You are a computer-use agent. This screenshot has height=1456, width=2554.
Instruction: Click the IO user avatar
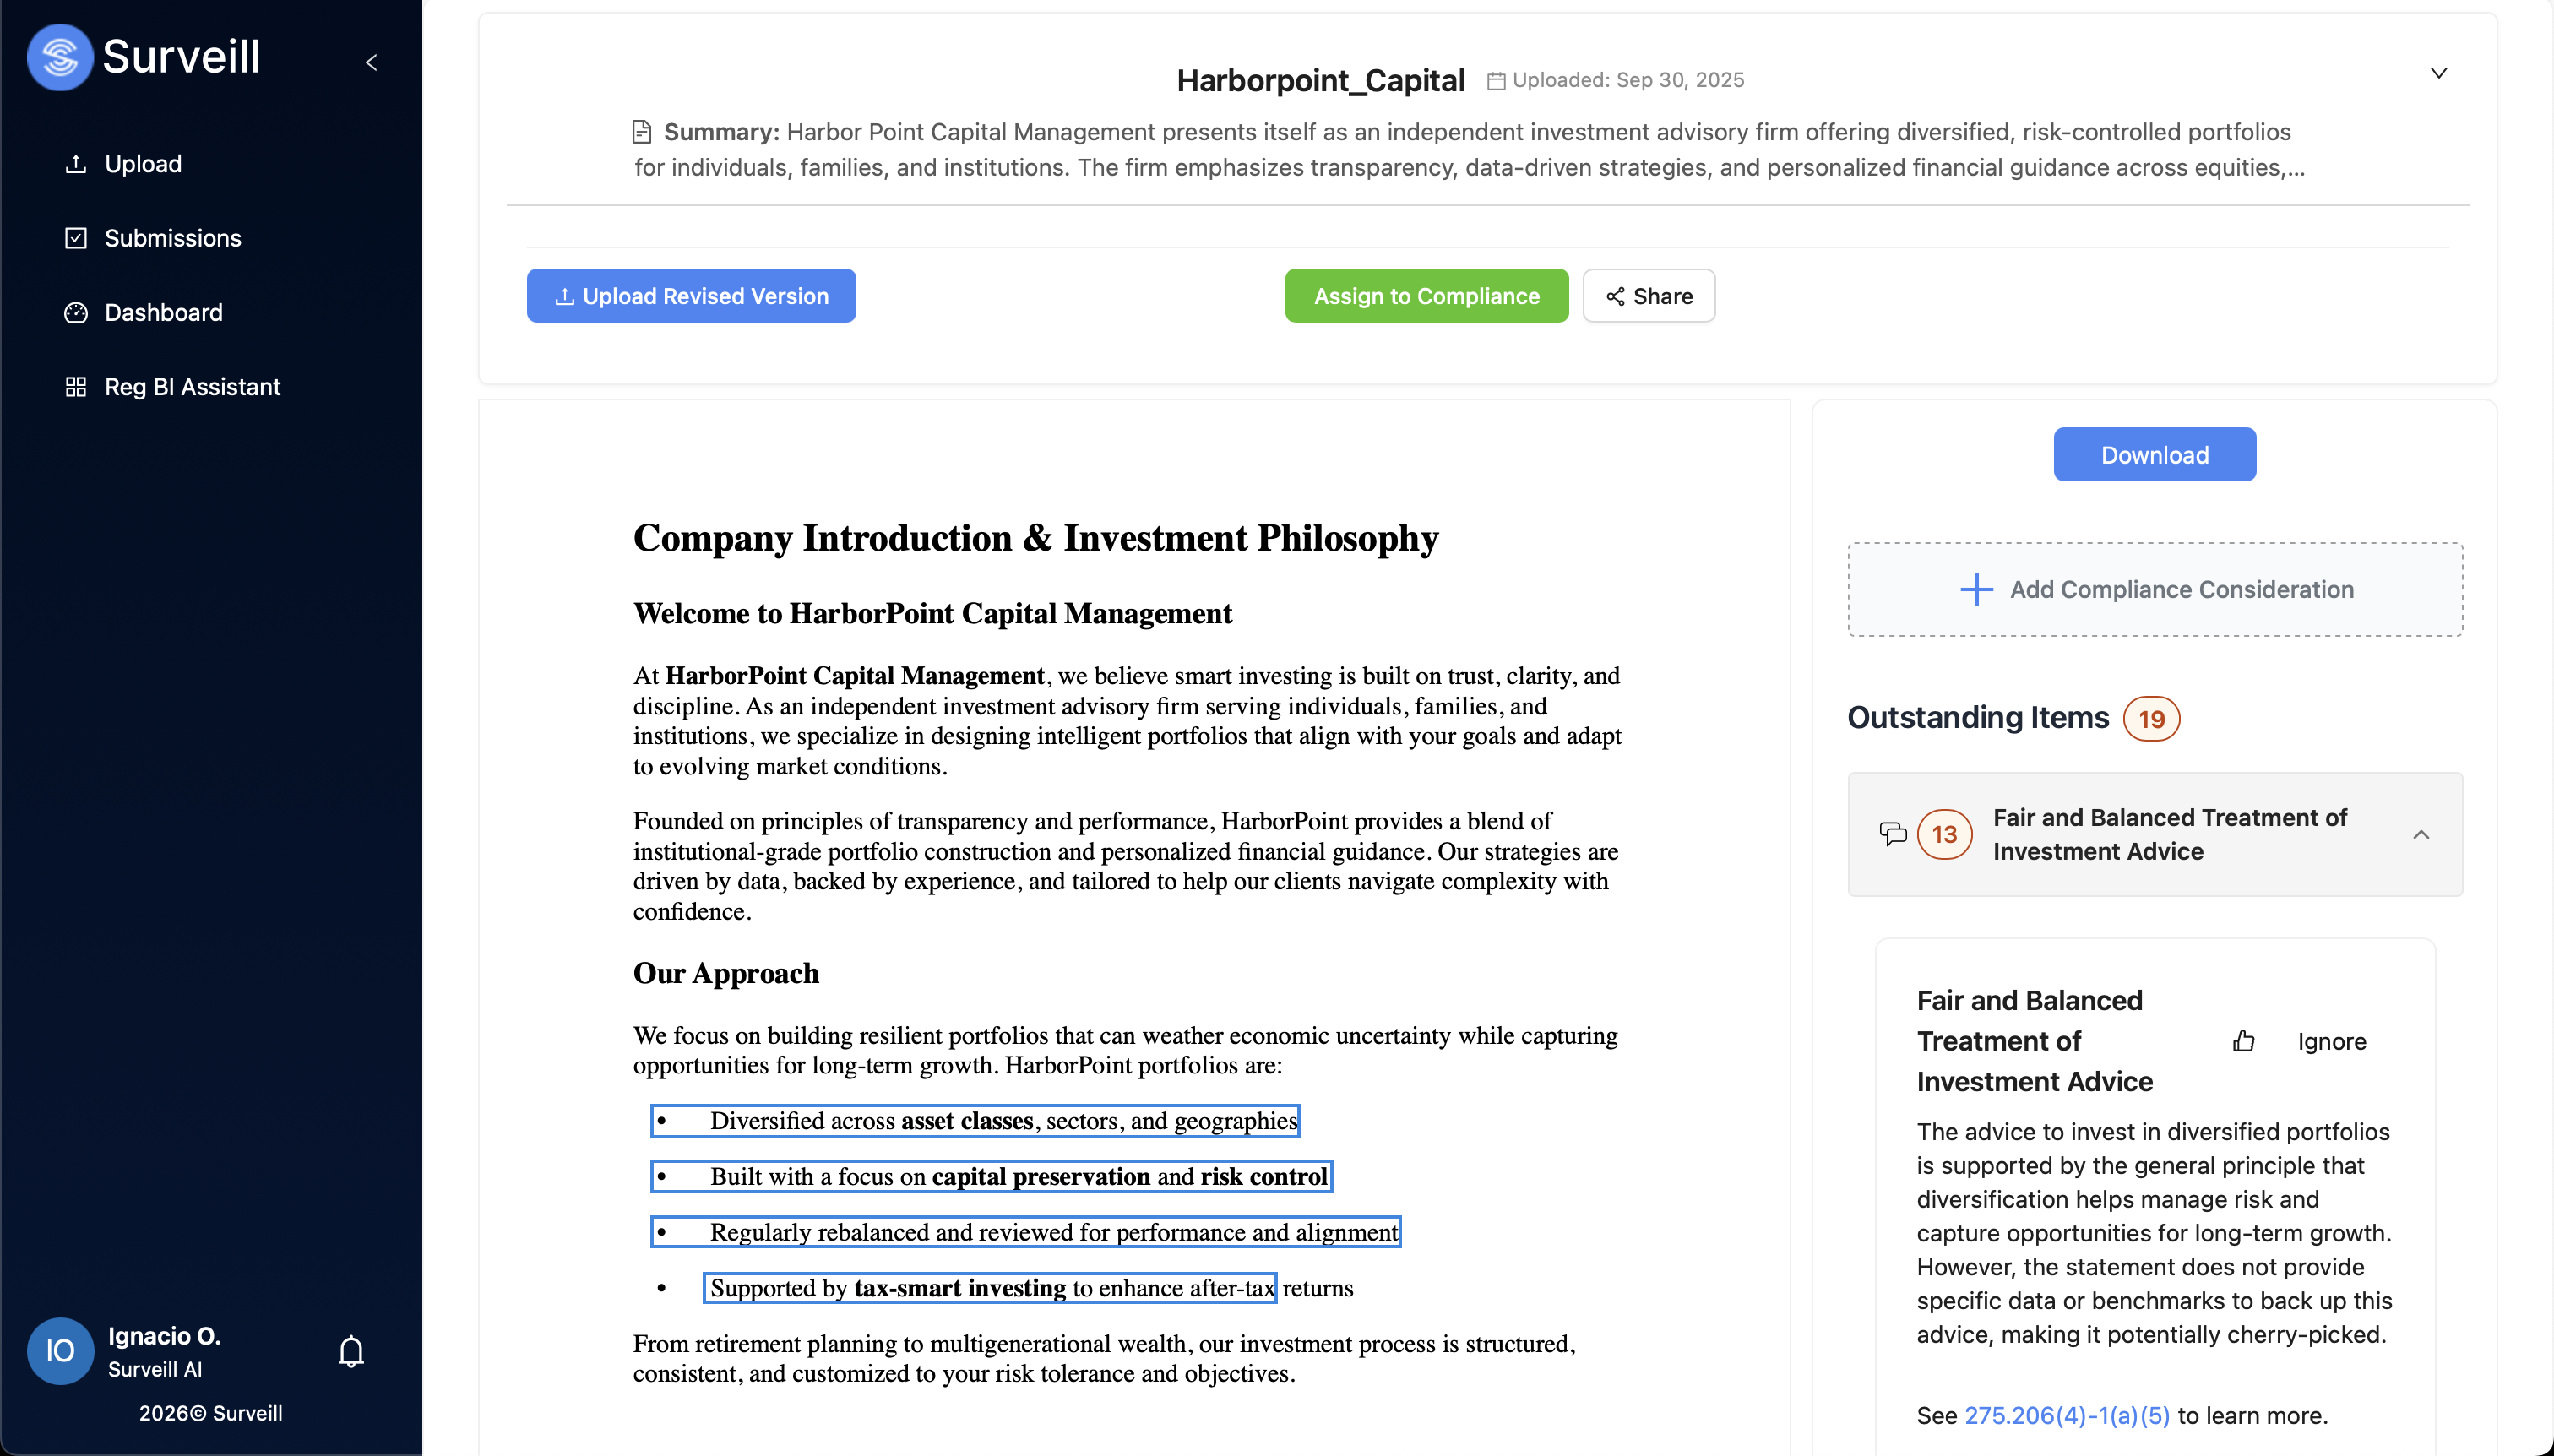[60, 1351]
